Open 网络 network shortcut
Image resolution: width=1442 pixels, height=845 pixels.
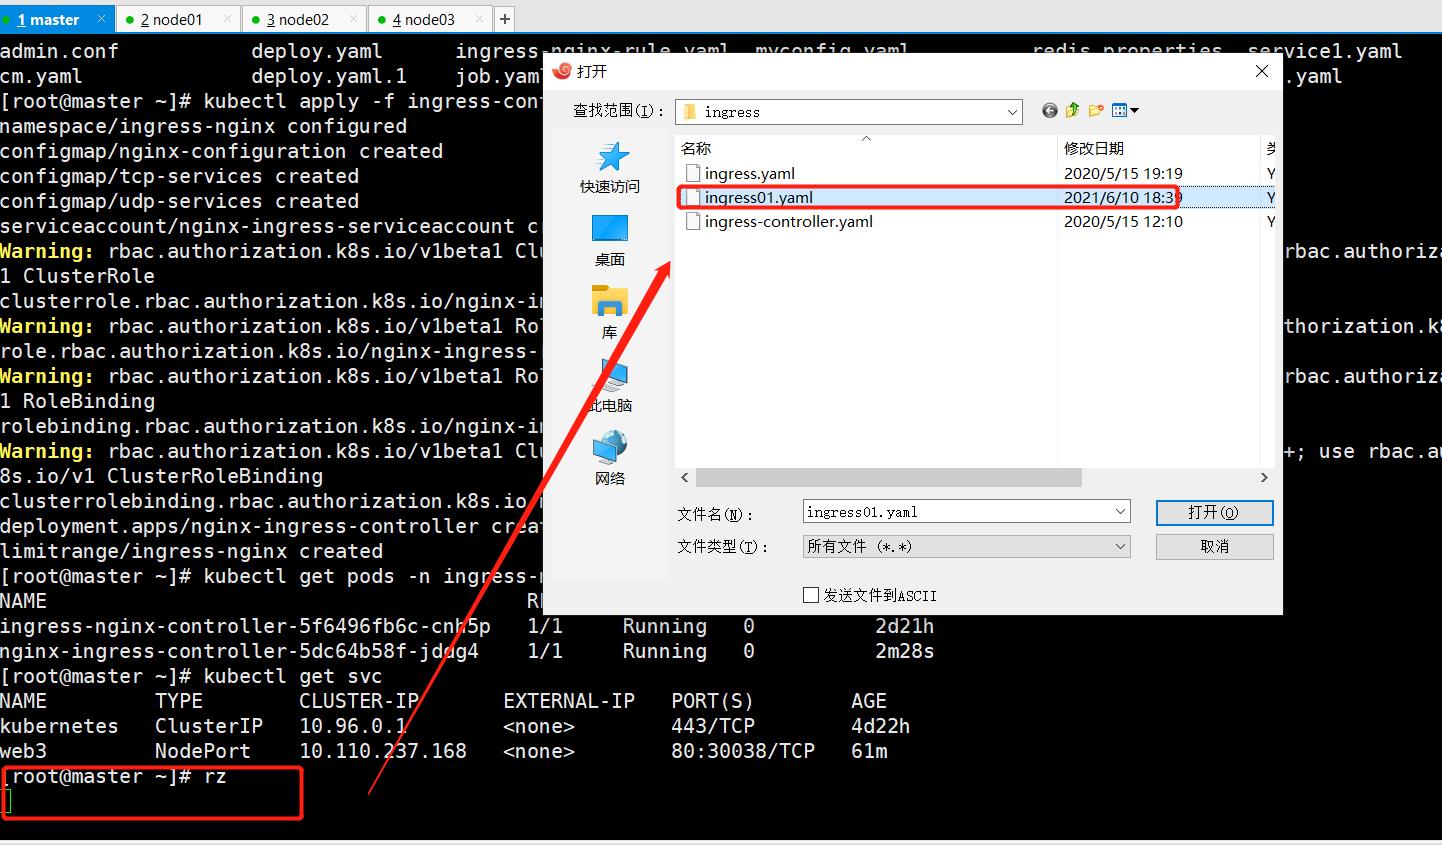tap(610, 459)
